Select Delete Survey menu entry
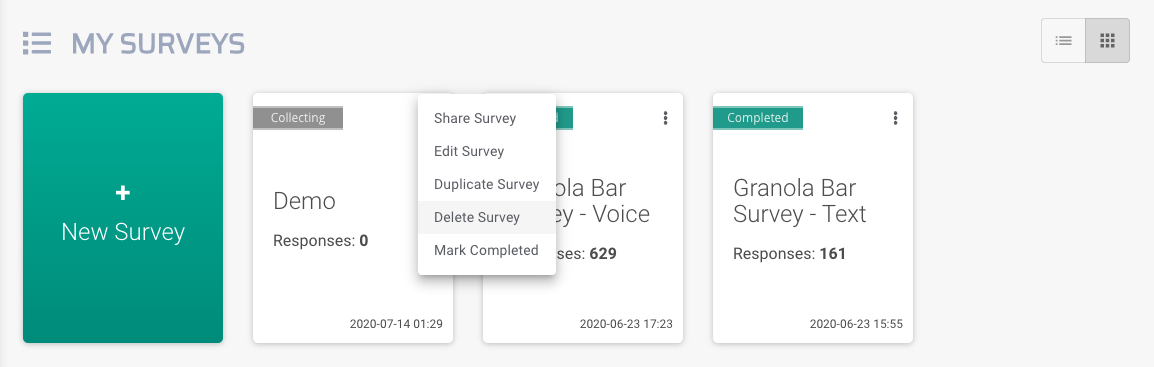This screenshot has width=1154, height=367. coord(486,217)
